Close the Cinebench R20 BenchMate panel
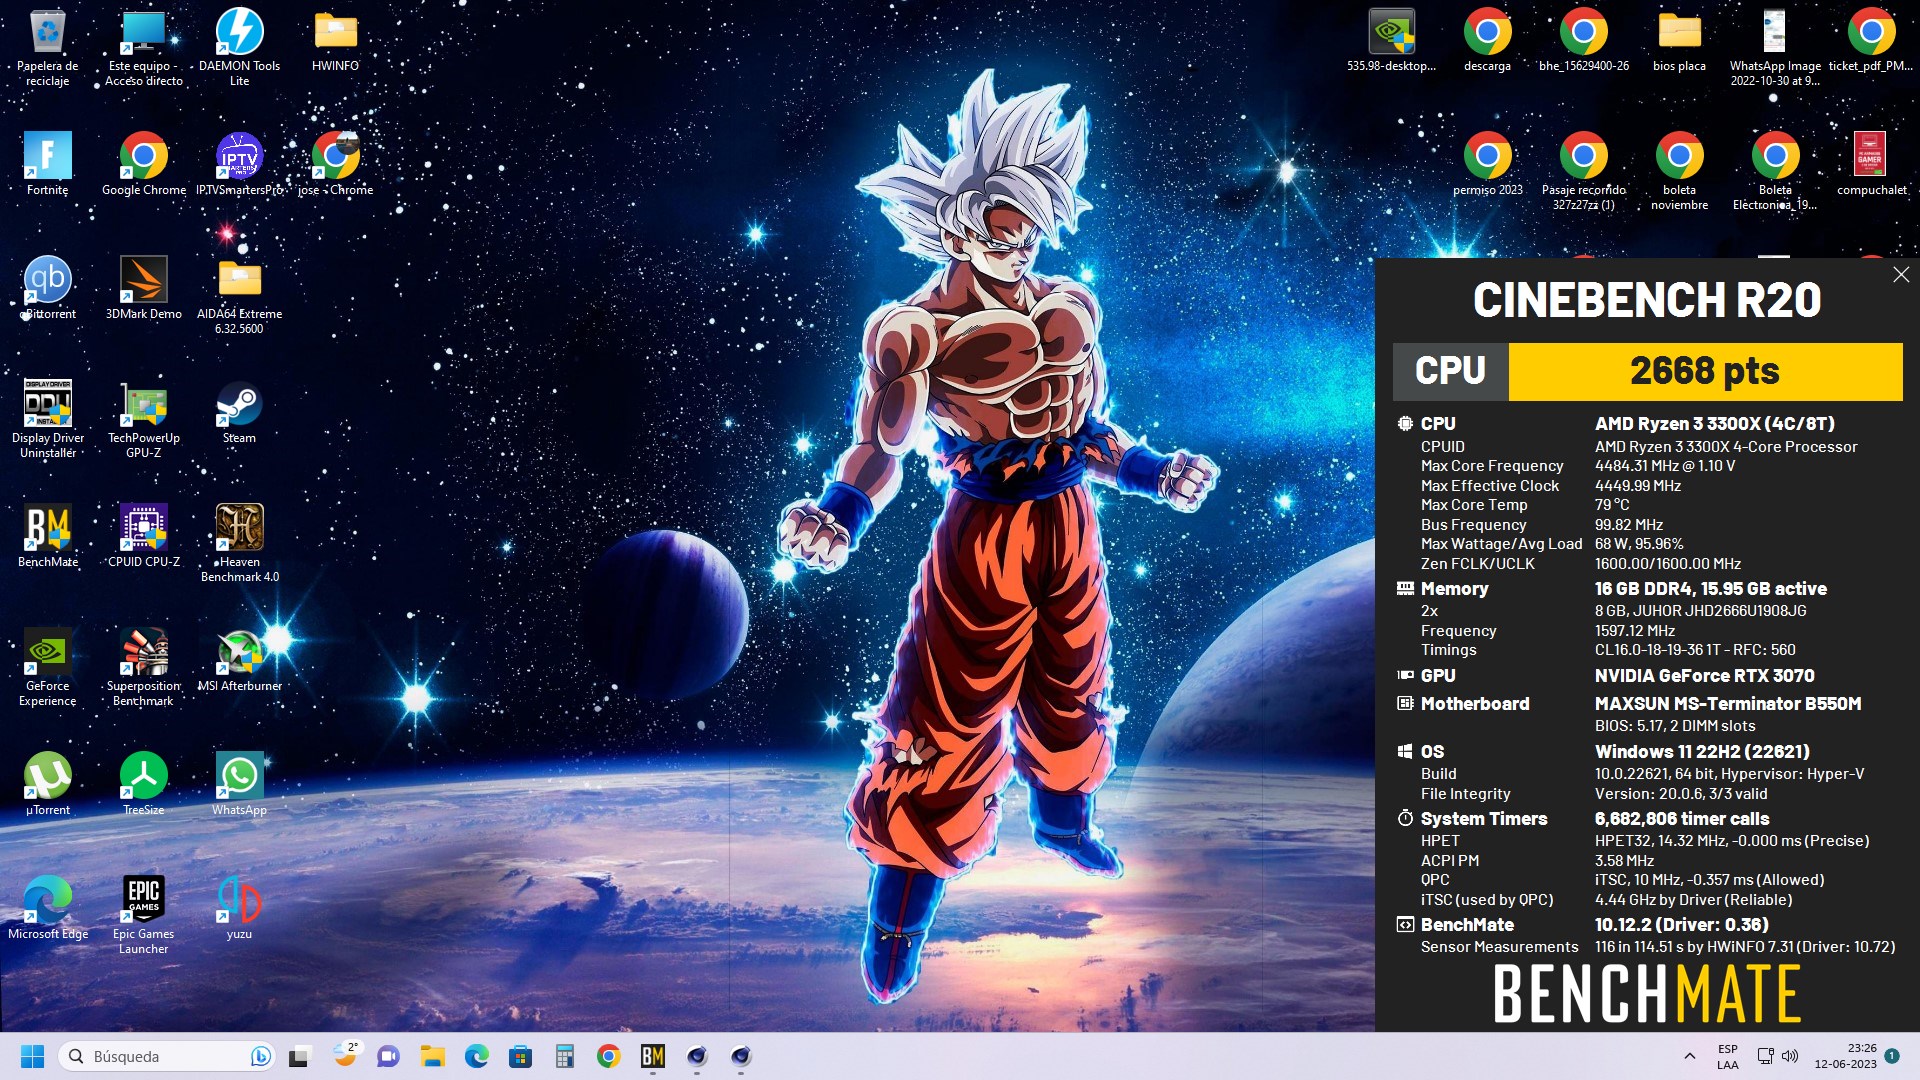The image size is (1920, 1080). 1901,275
